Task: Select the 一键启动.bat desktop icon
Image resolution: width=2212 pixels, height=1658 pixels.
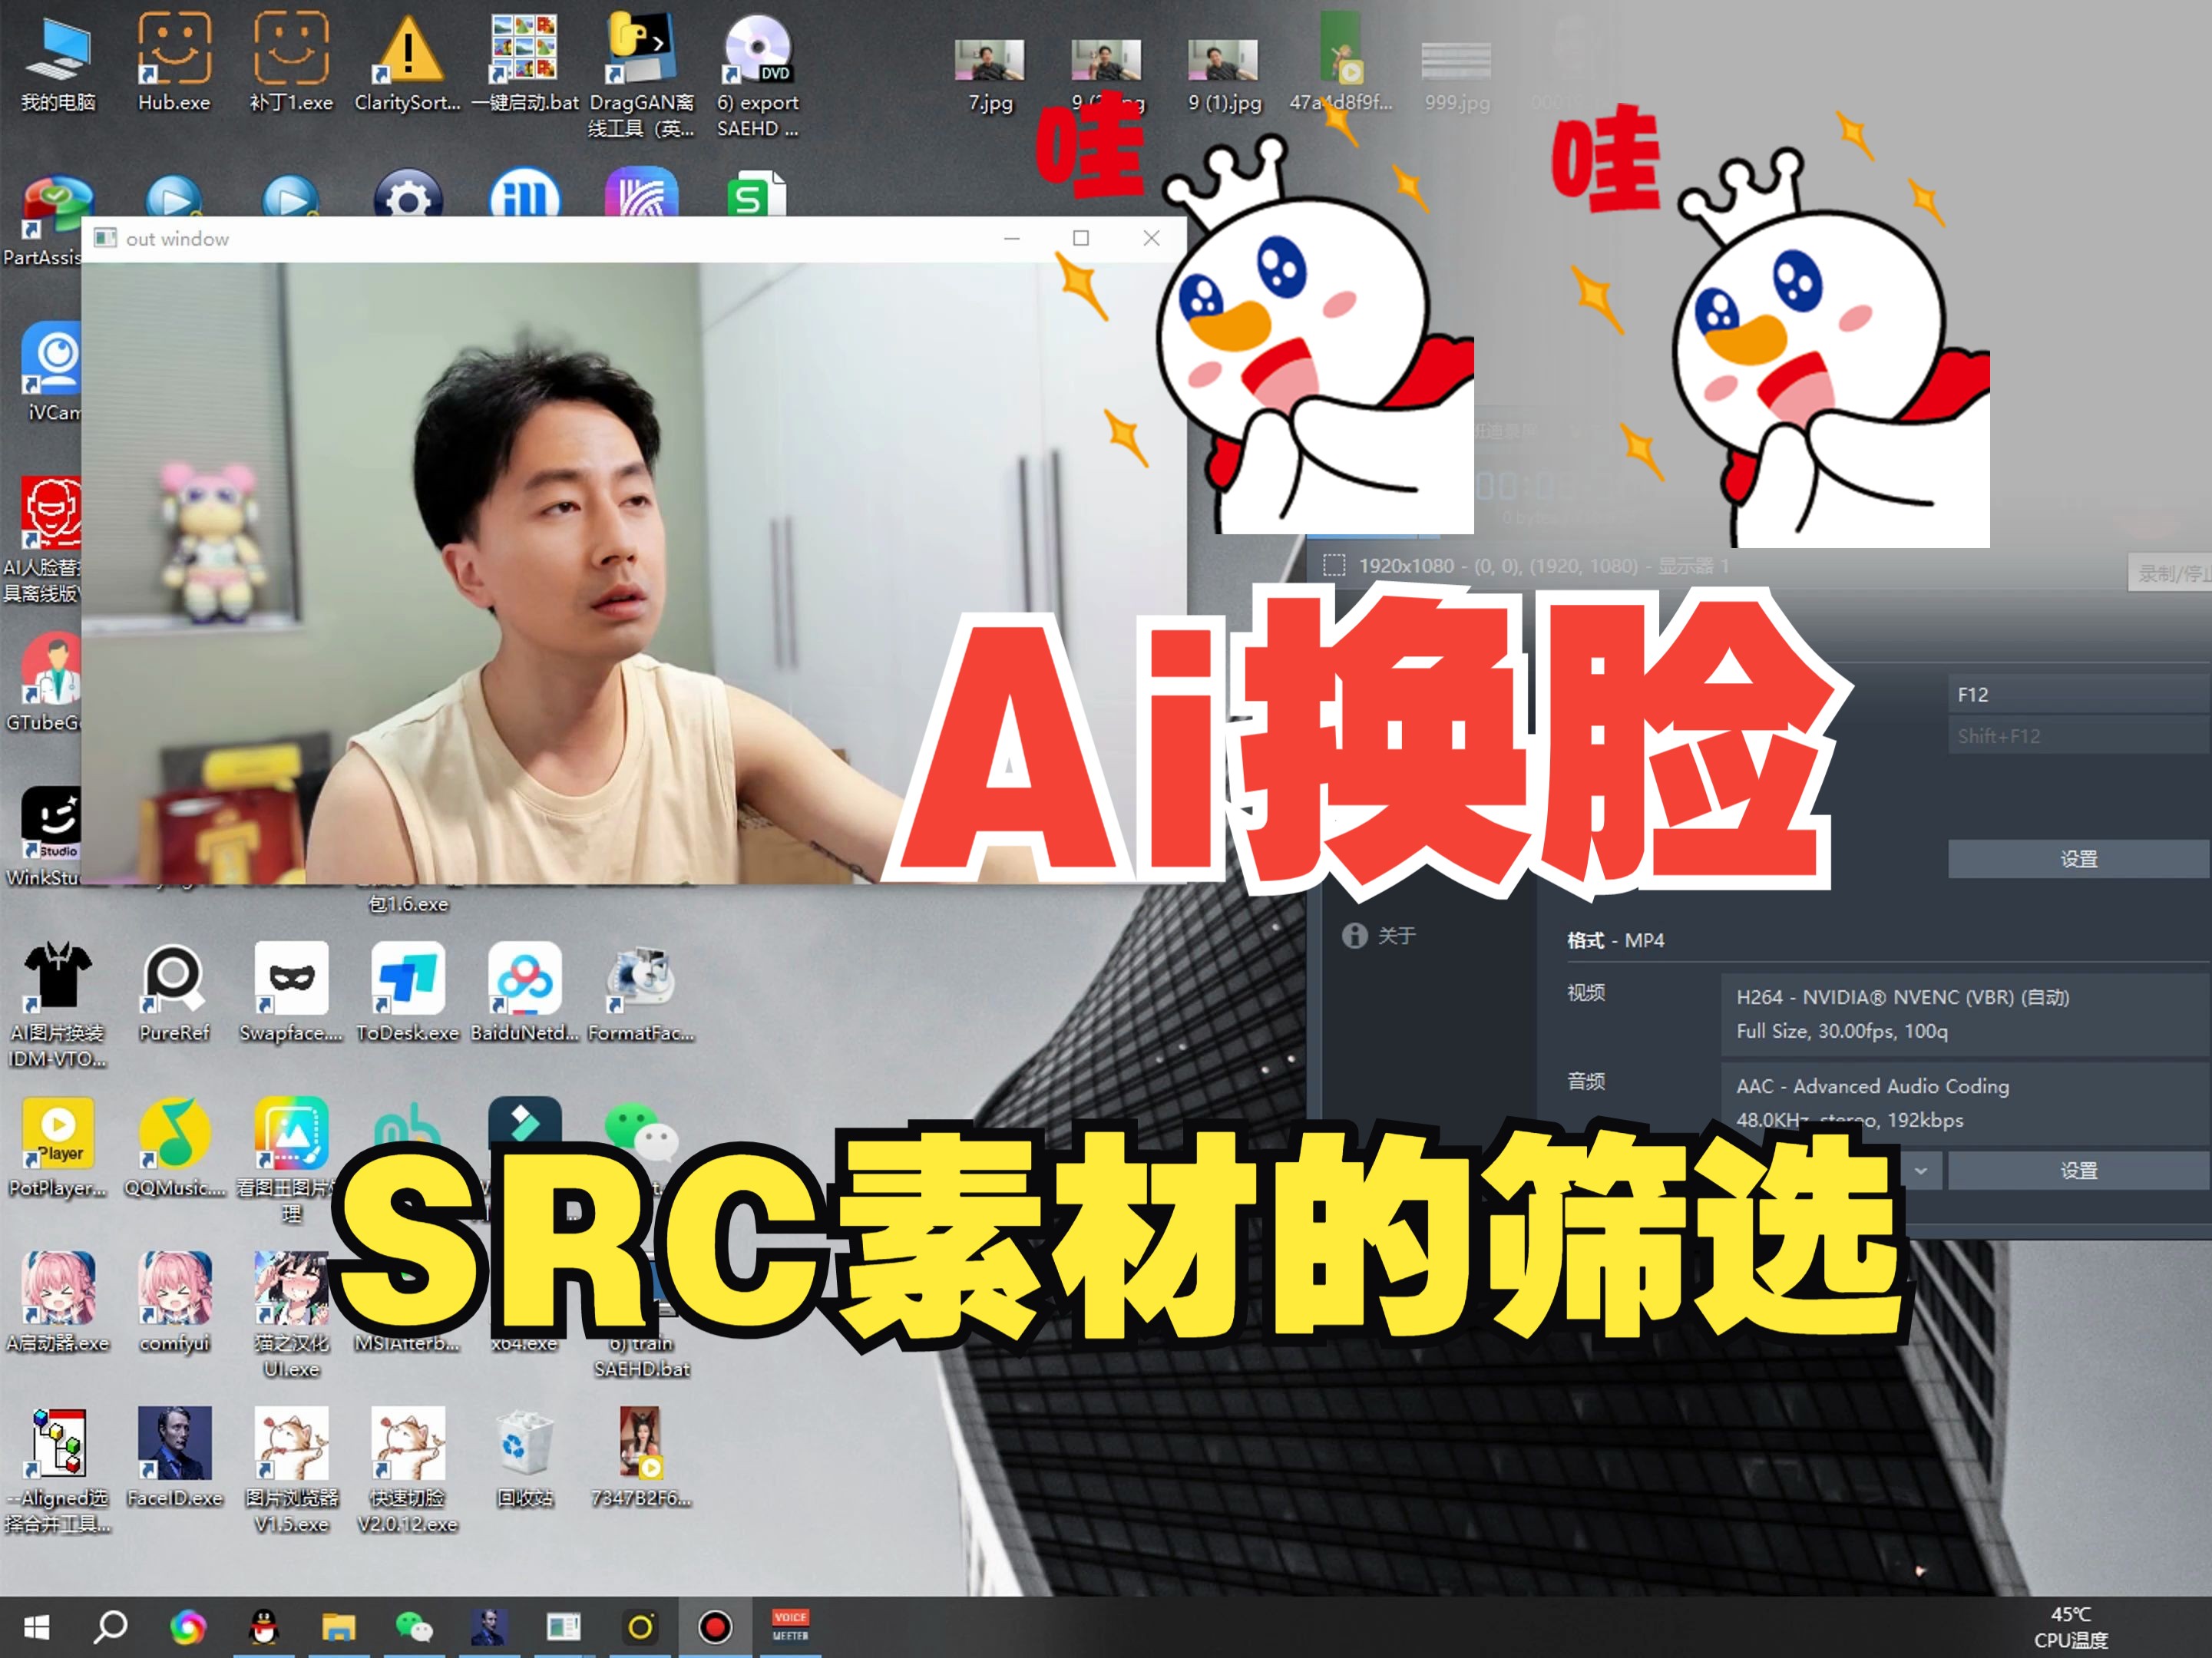Action: click(x=524, y=62)
